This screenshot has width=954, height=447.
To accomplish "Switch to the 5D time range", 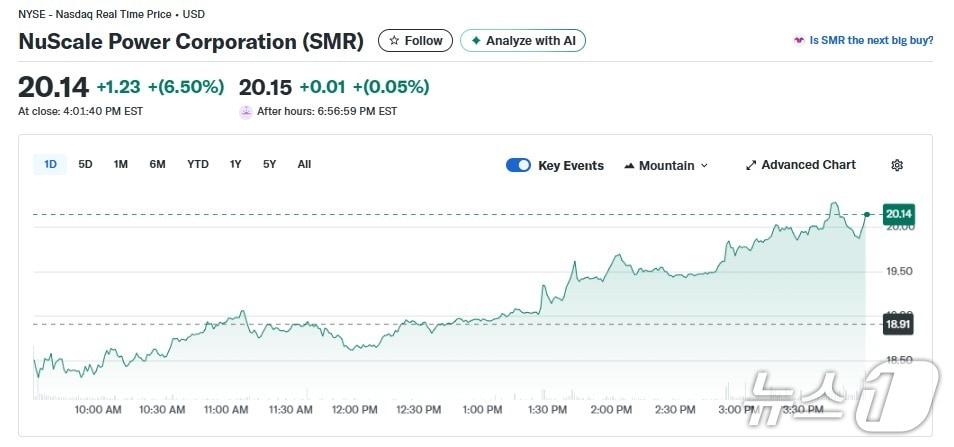I will (x=85, y=164).
